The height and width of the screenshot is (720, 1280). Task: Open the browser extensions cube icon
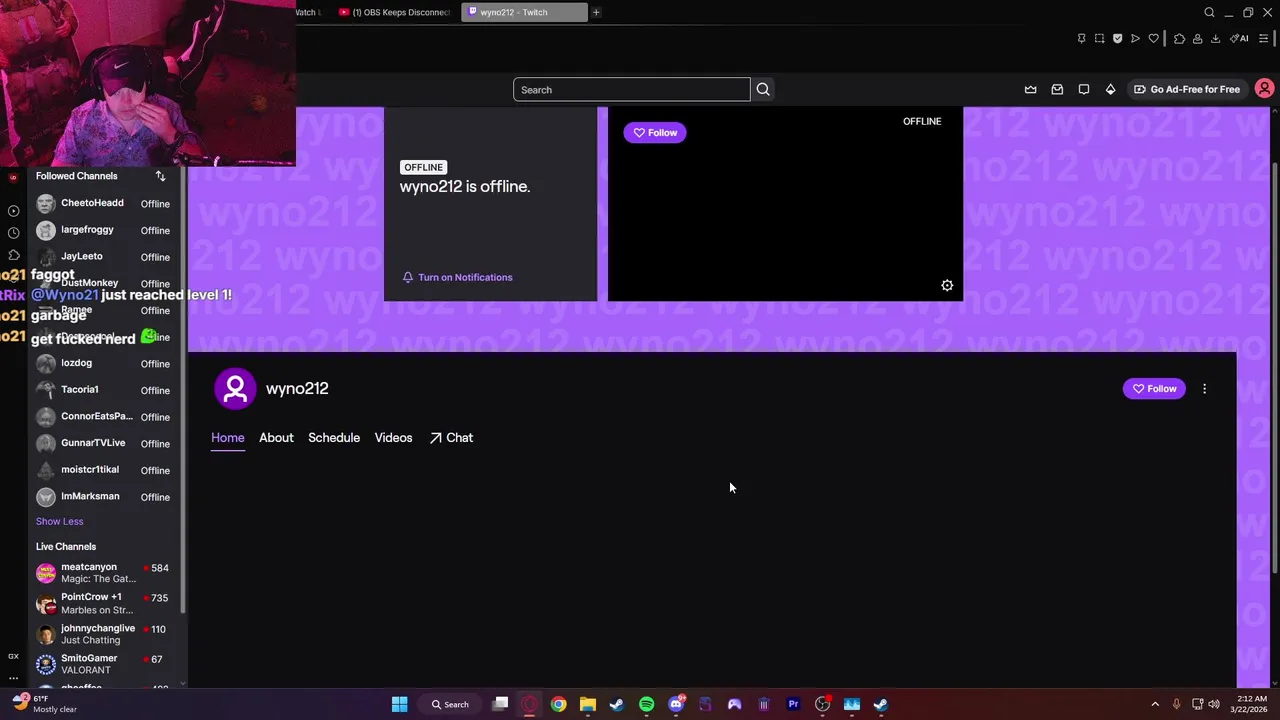[x=1179, y=39]
